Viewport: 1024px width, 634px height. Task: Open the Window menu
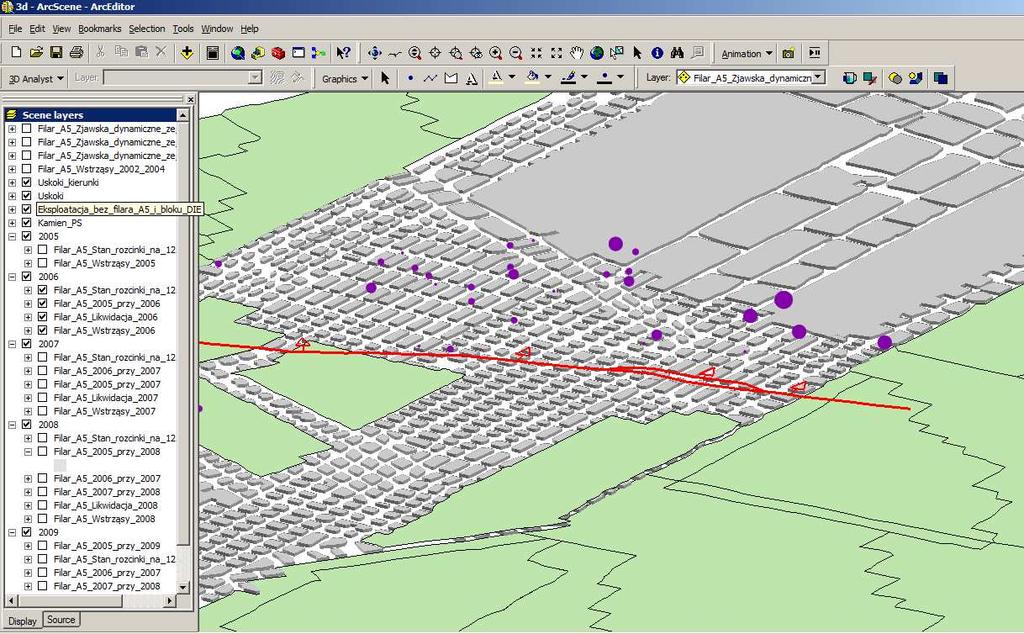pyautogui.click(x=217, y=29)
